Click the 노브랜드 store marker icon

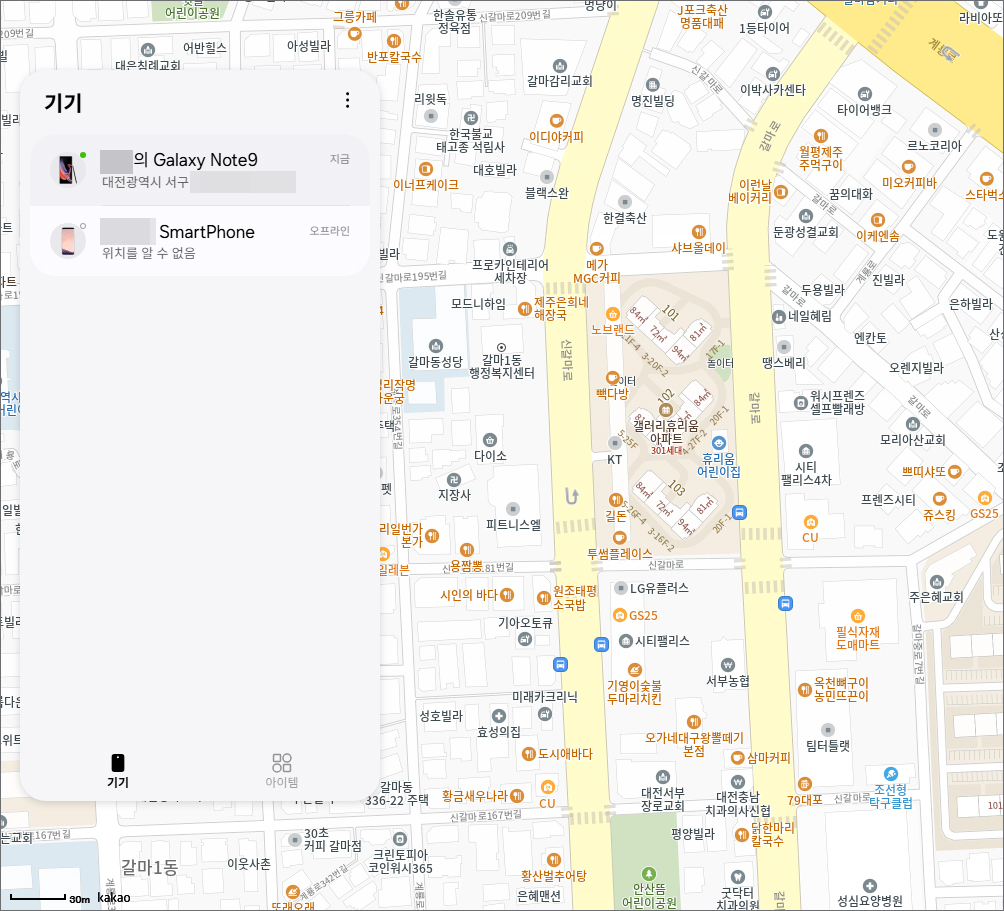pos(613,314)
